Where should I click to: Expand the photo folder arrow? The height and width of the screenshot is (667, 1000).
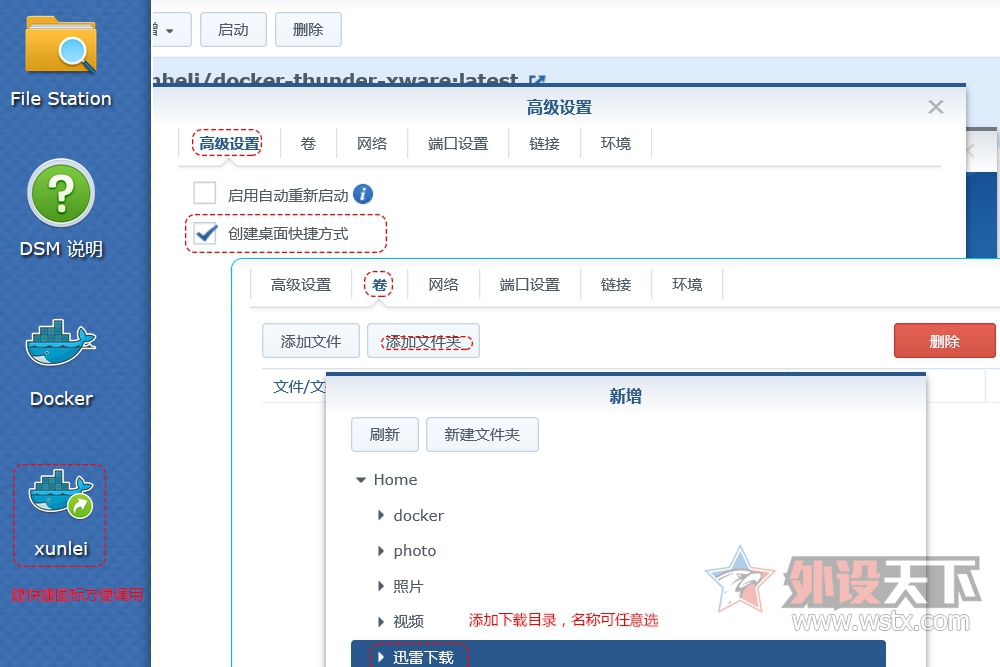(x=381, y=550)
